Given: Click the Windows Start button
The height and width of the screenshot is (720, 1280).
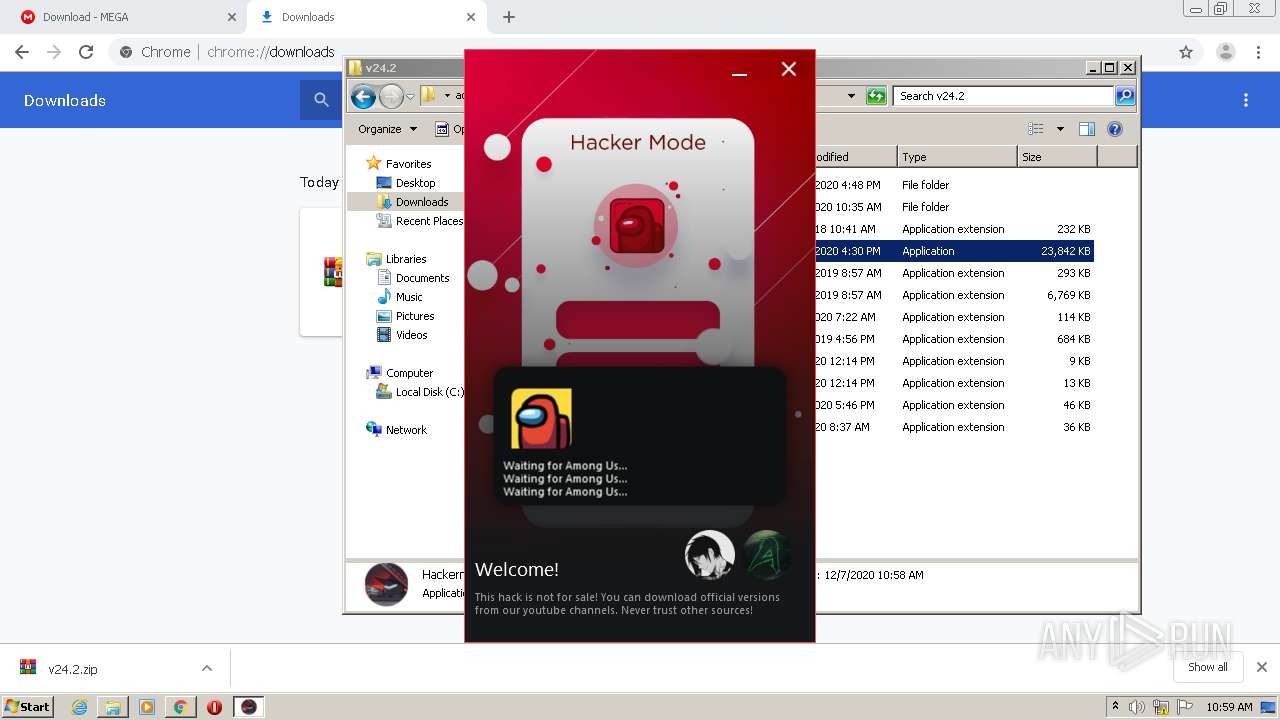Looking at the screenshot, I should tap(28, 707).
